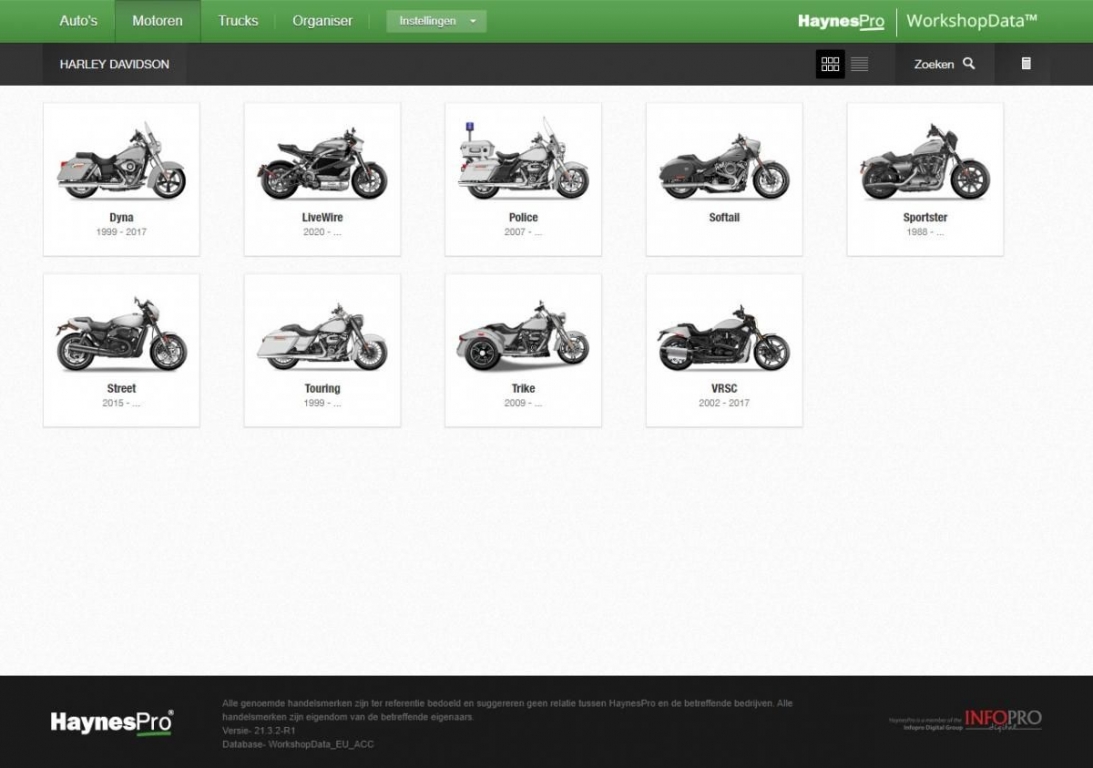Open the VRSC motorcycle image

[x=724, y=338]
